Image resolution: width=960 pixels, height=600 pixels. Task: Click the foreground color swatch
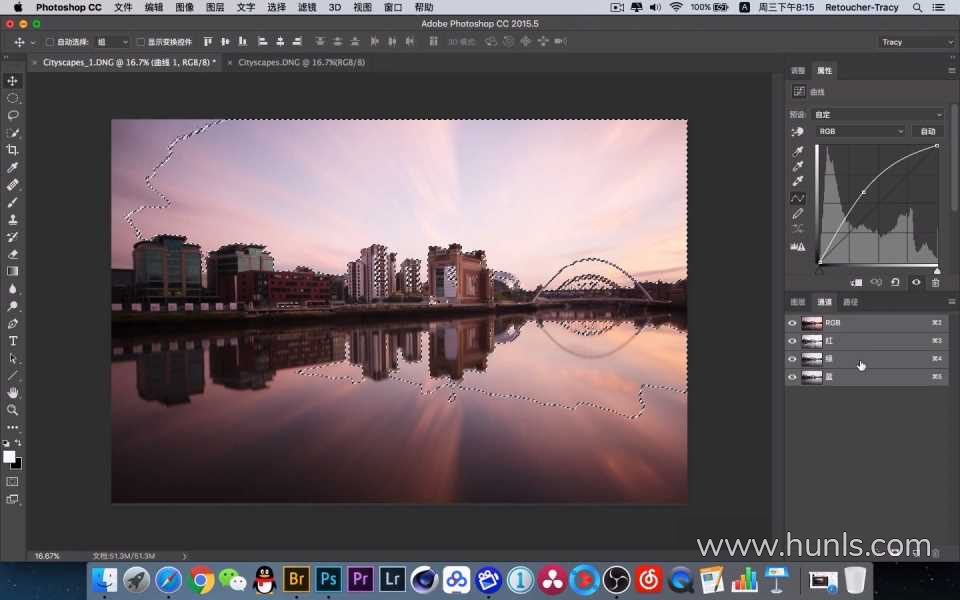(9, 457)
